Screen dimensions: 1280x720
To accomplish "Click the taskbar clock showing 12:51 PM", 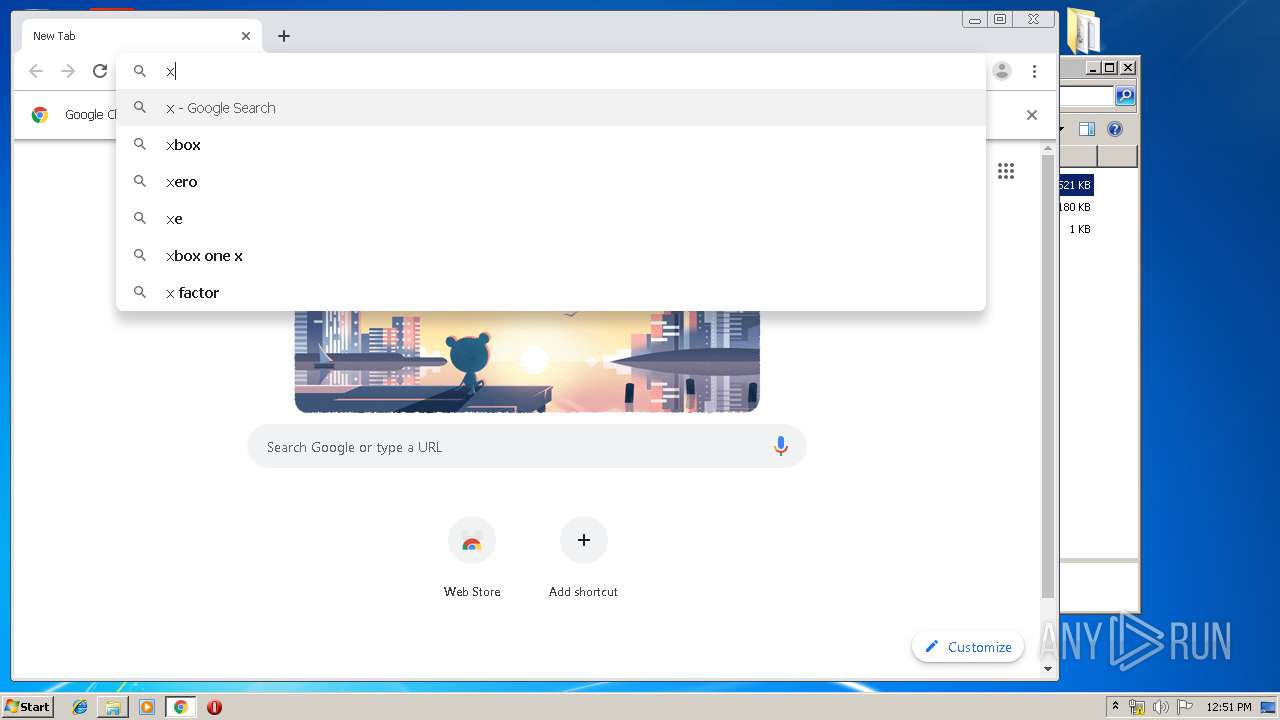I will [1229, 707].
